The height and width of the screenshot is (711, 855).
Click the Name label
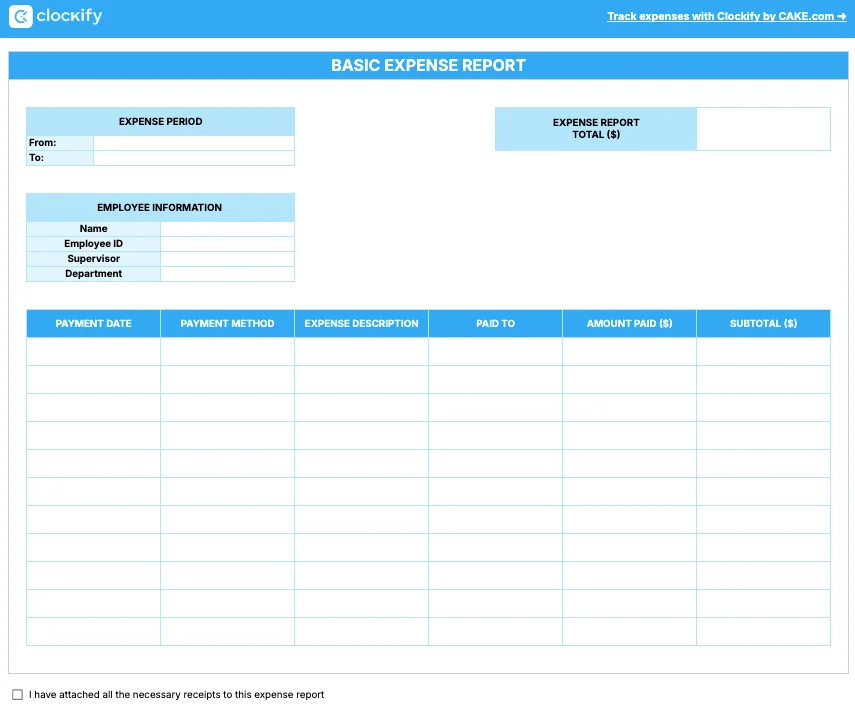pyautogui.click(x=93, y=229)
